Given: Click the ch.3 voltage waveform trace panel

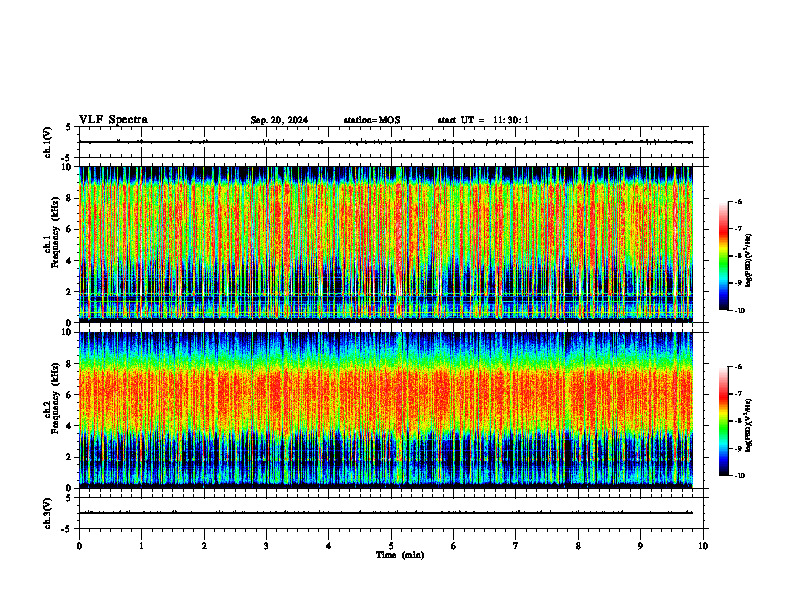Looking at the screenshot, I should click(390, 513).
